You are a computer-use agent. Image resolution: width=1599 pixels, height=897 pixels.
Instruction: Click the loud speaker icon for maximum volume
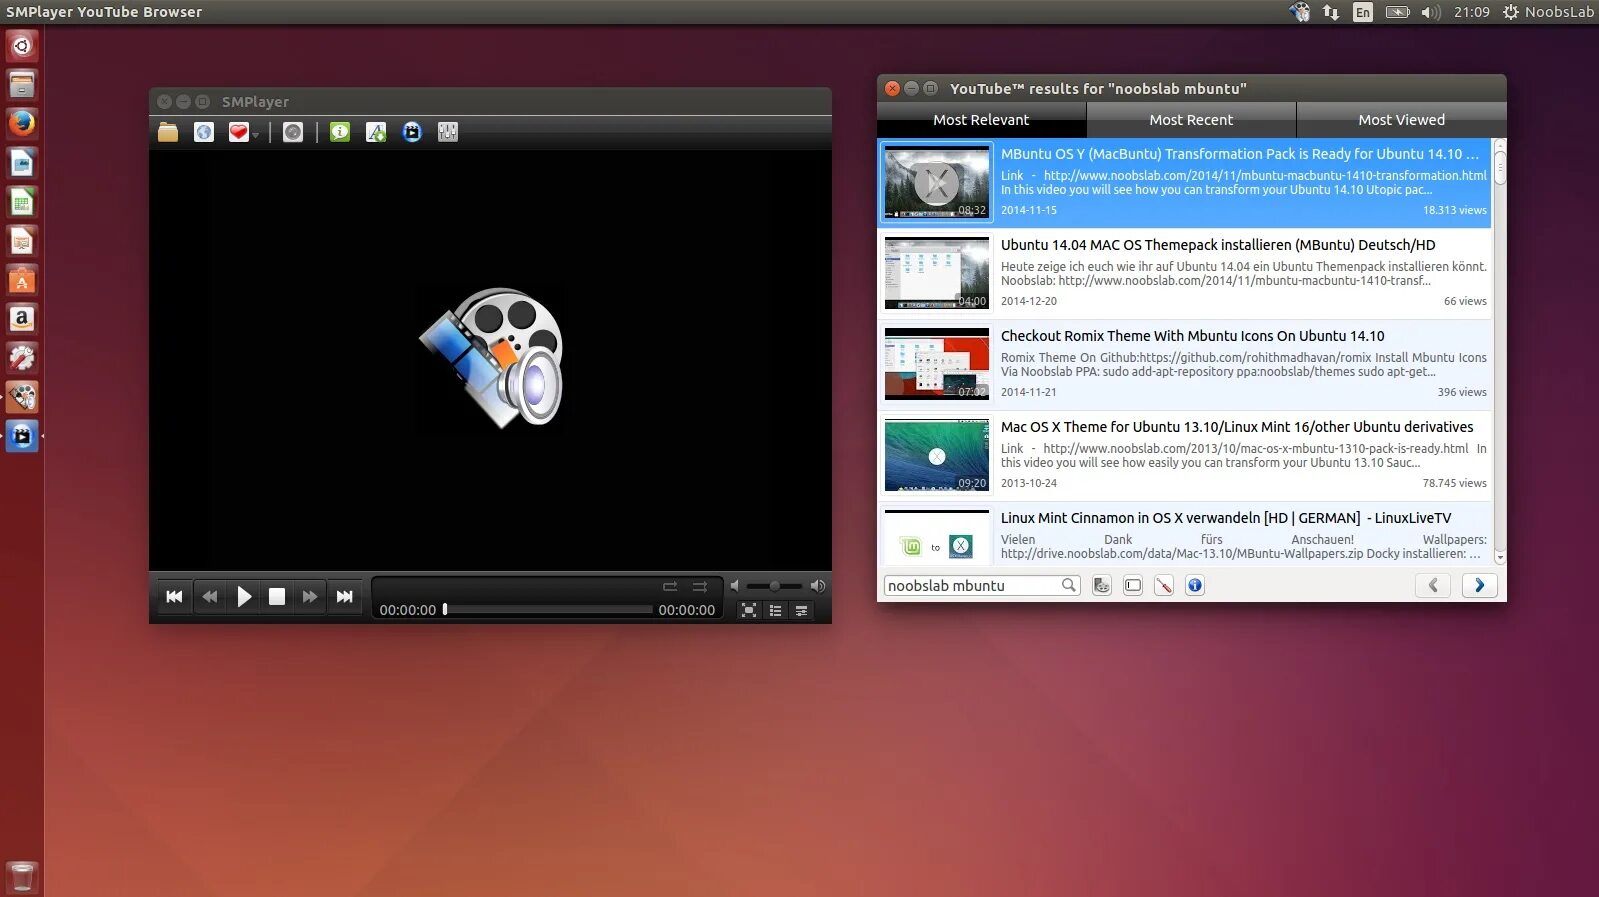[x=818, y=586]
